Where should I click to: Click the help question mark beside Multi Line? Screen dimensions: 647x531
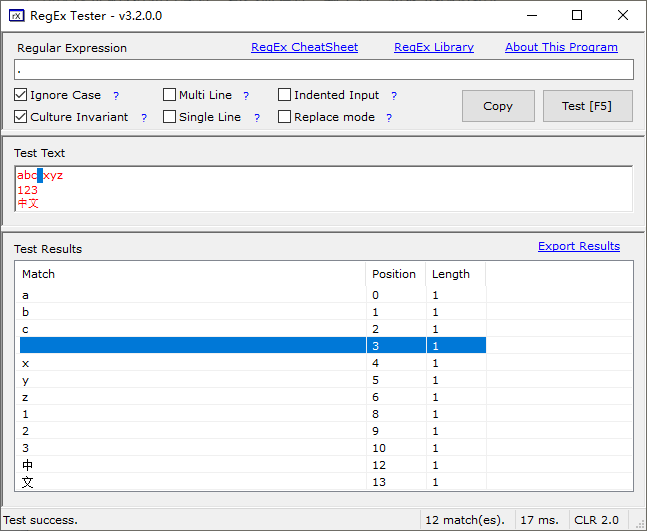point(246,96)
